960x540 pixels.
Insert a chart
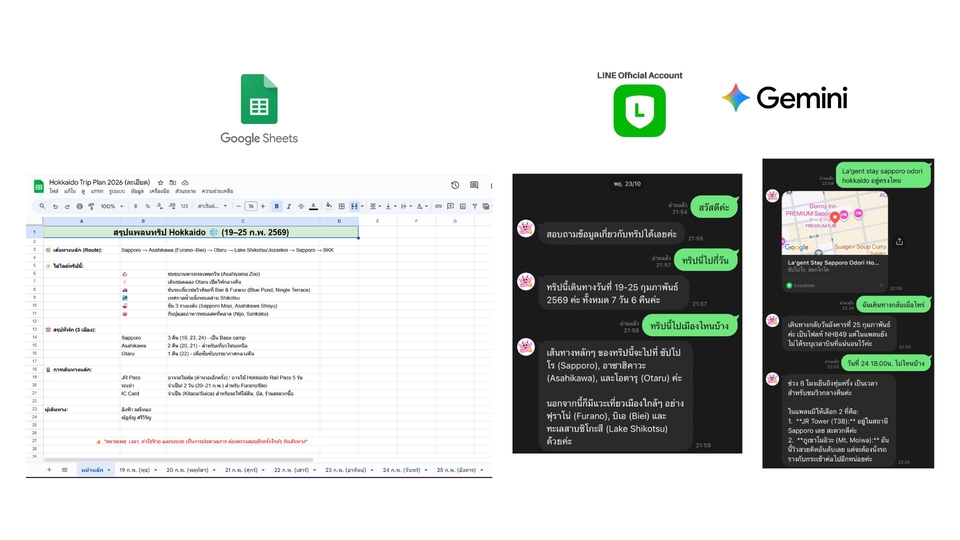[x=463, y=206]
